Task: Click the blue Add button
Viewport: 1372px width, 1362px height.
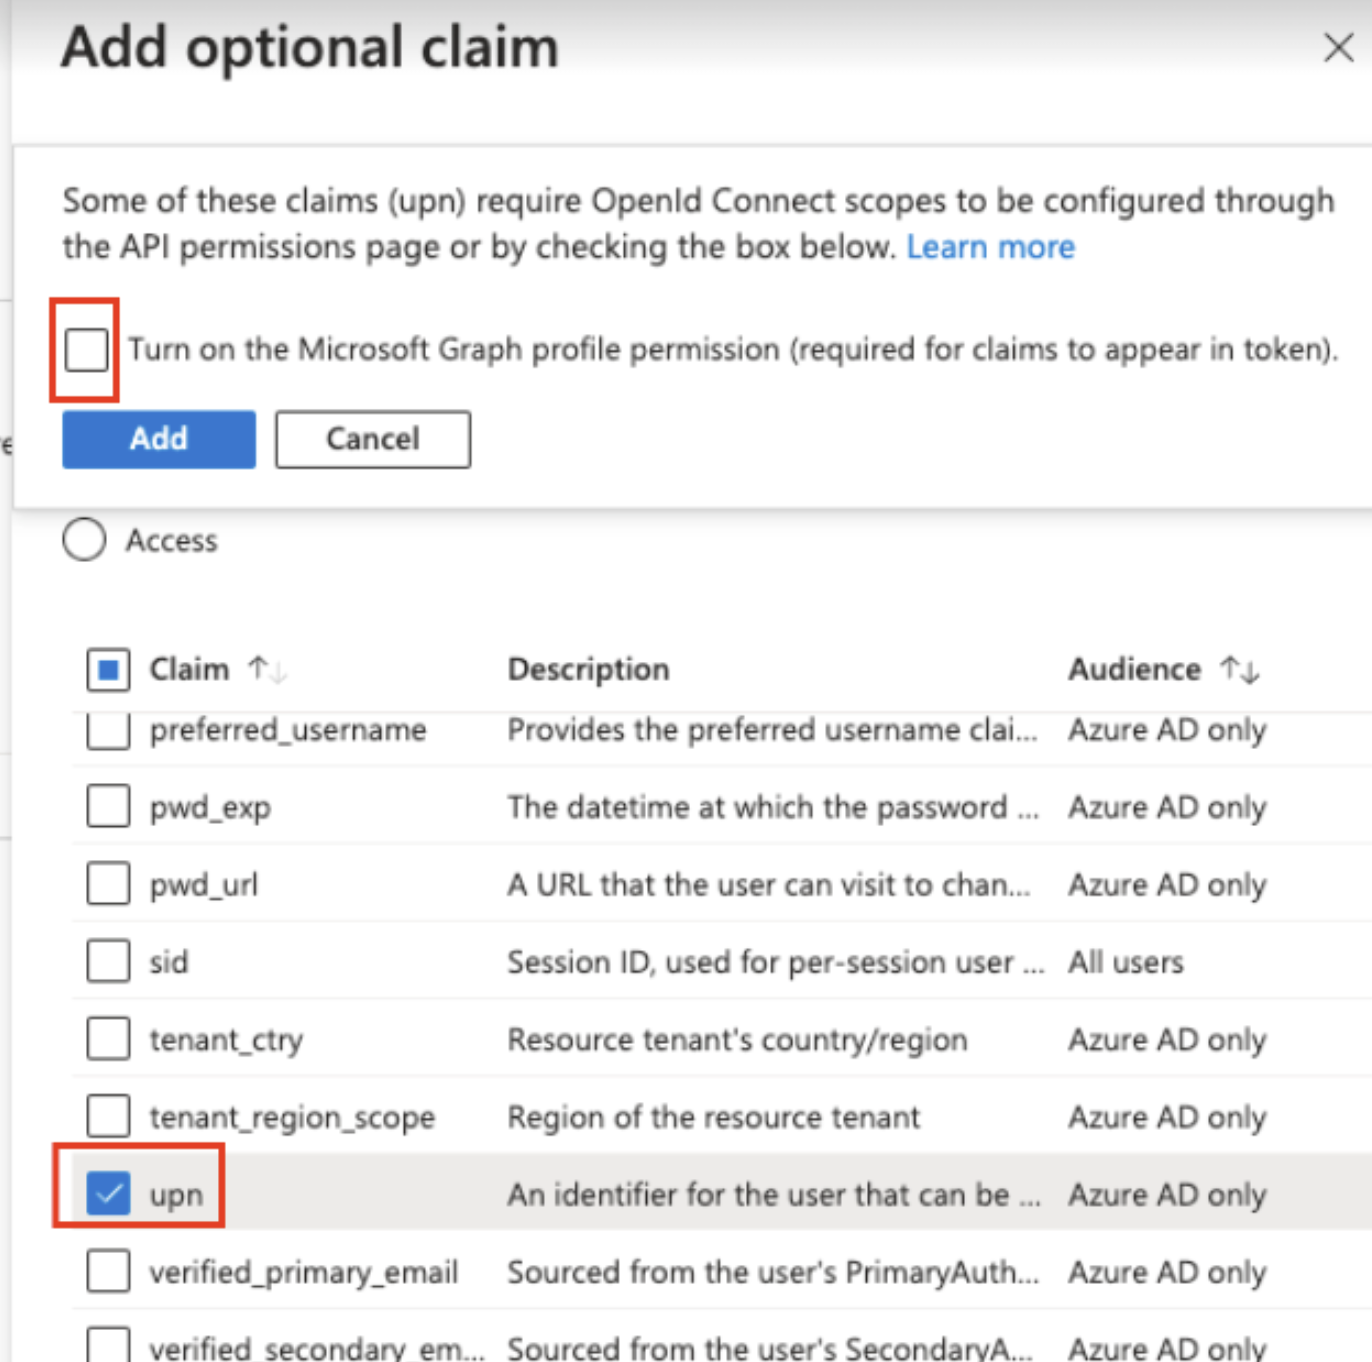Action: (x=158, y=439)
